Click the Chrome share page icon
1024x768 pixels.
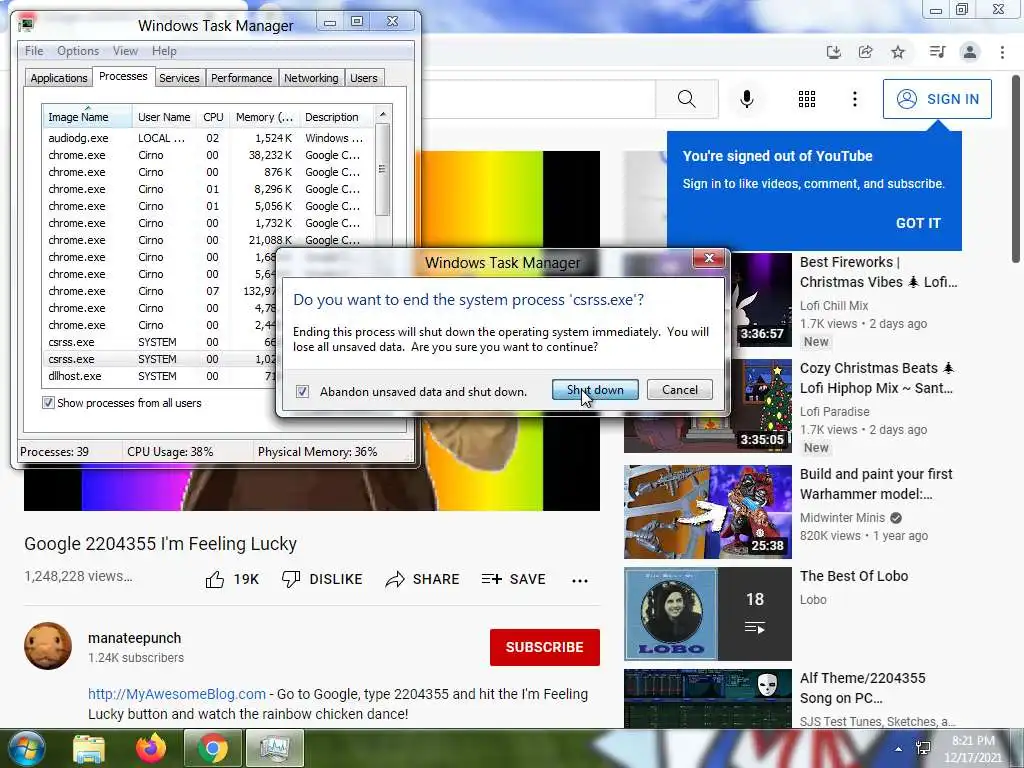[865, 52]
